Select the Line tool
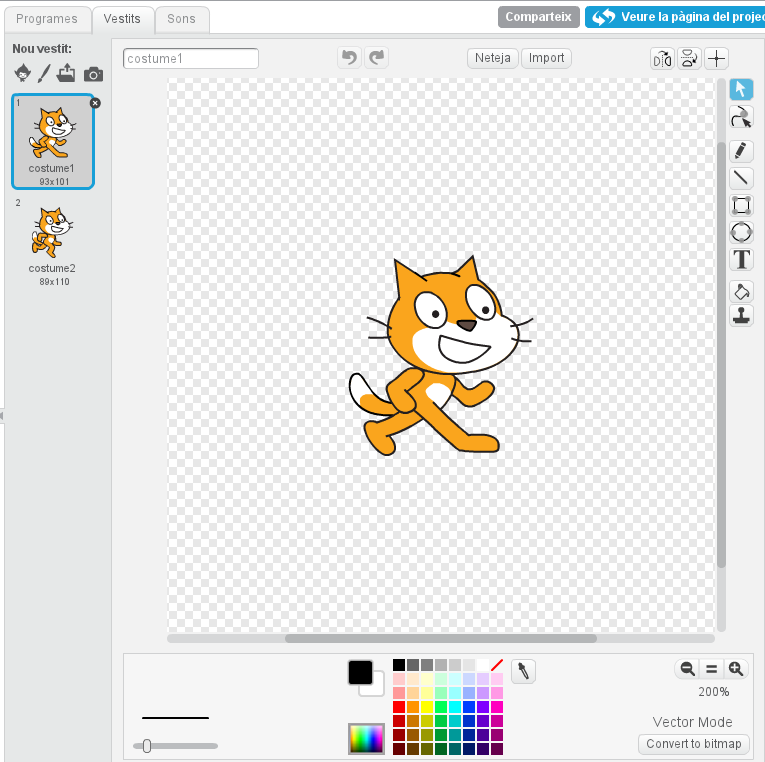This screenshot has width=765, height=762. pyautogui.click(x=741, y=178)
